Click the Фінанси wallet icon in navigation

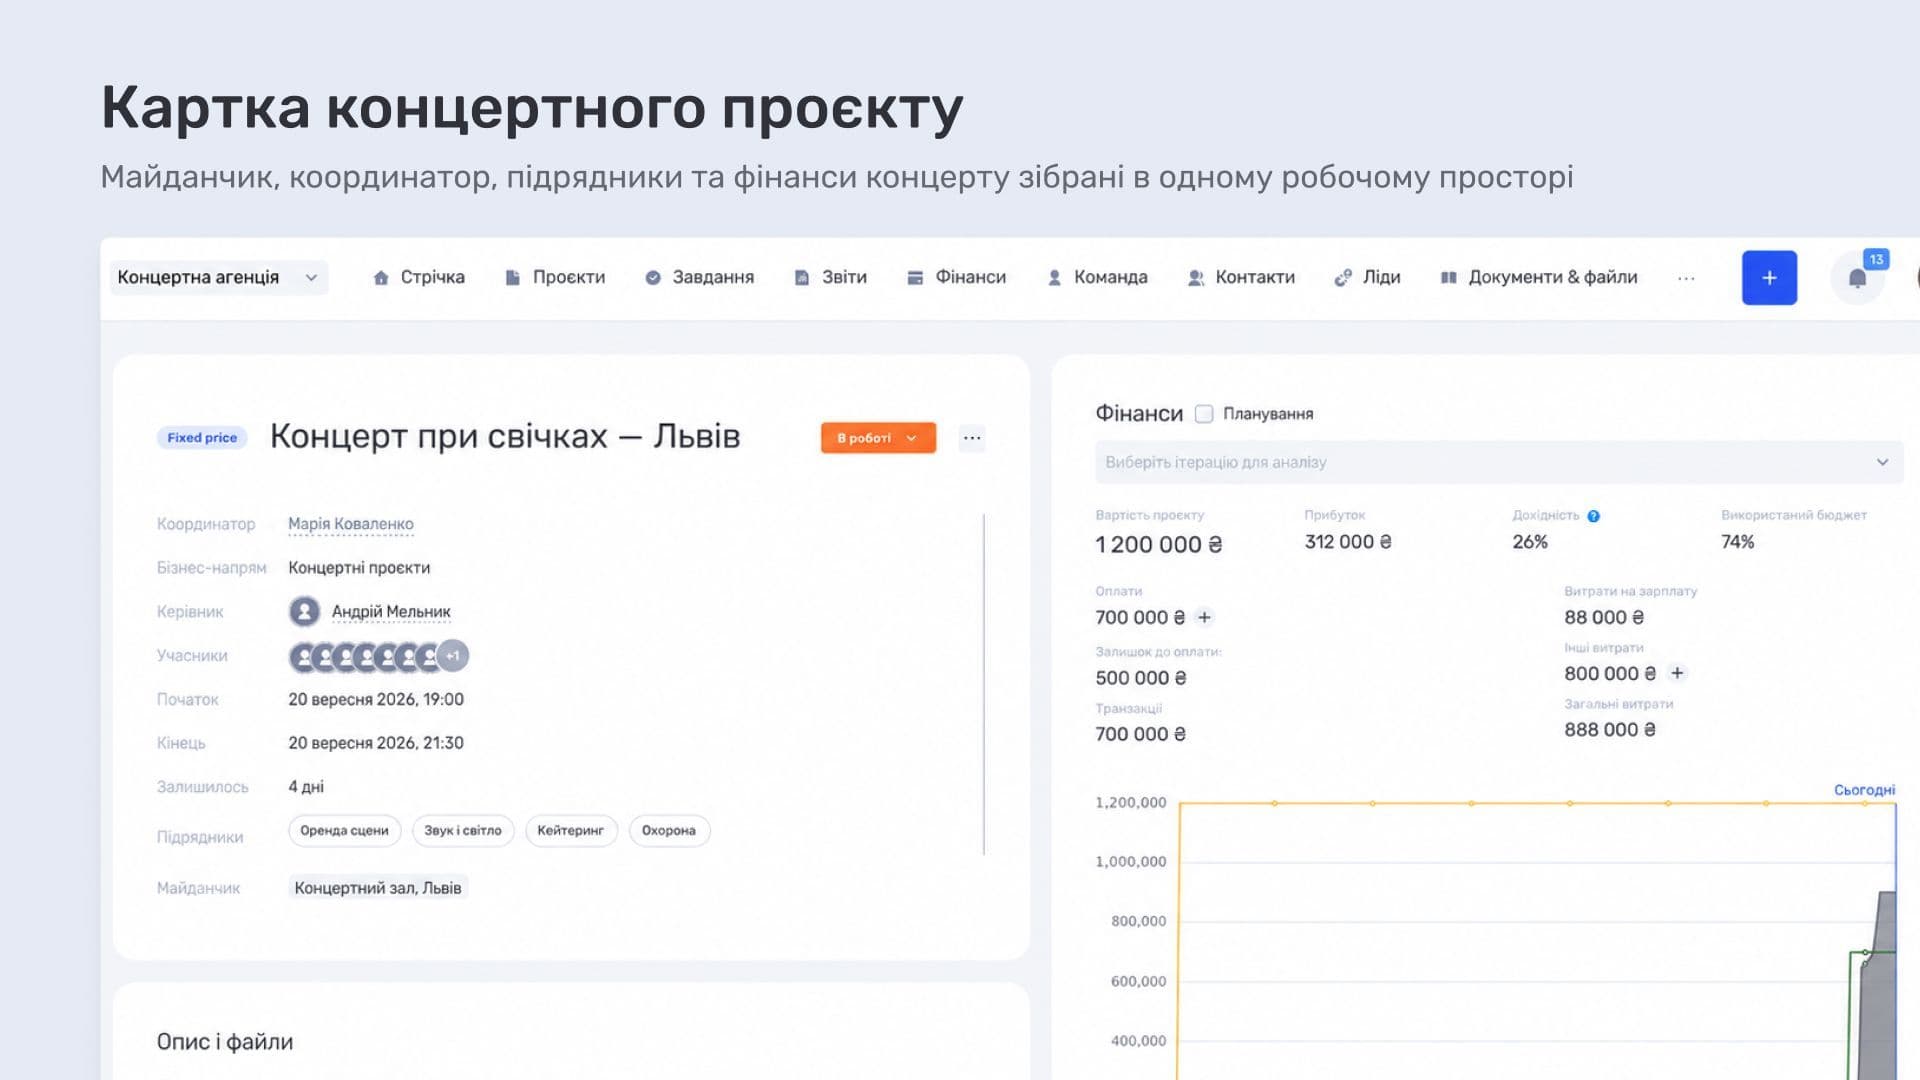pyautogui.click(x=915, y=278)
